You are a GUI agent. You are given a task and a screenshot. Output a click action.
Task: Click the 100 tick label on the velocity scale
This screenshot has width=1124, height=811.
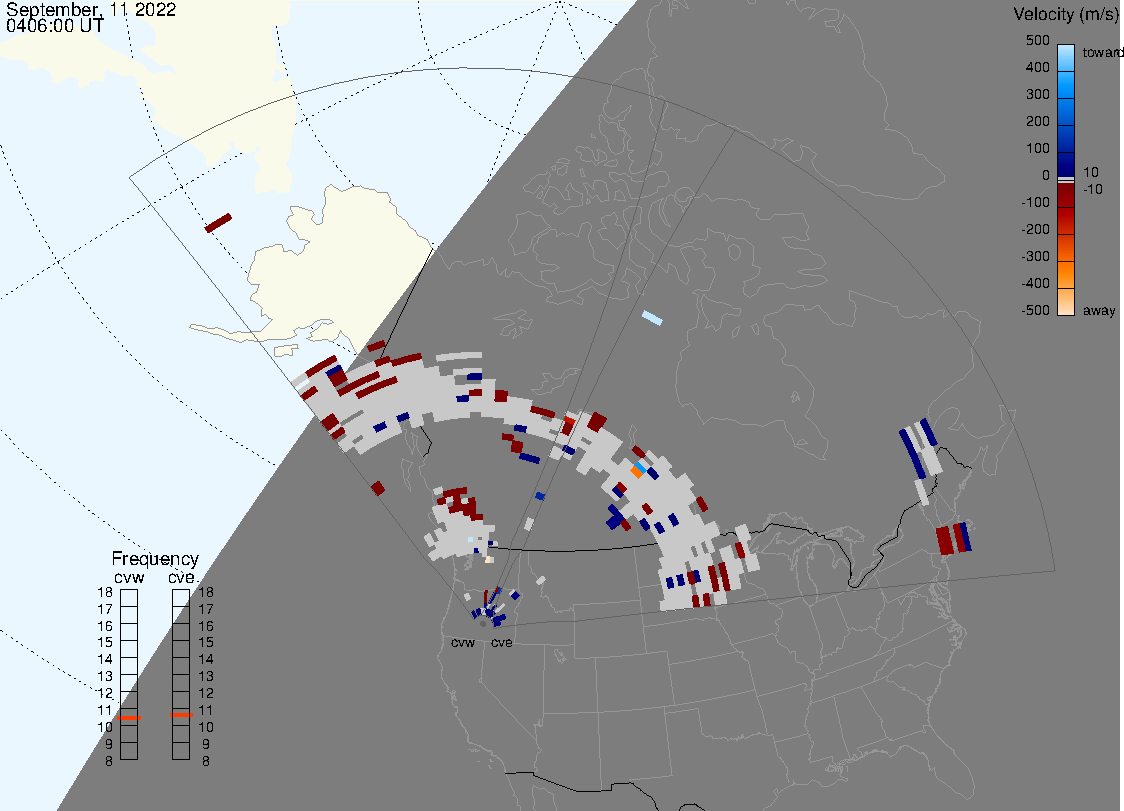1037,148
